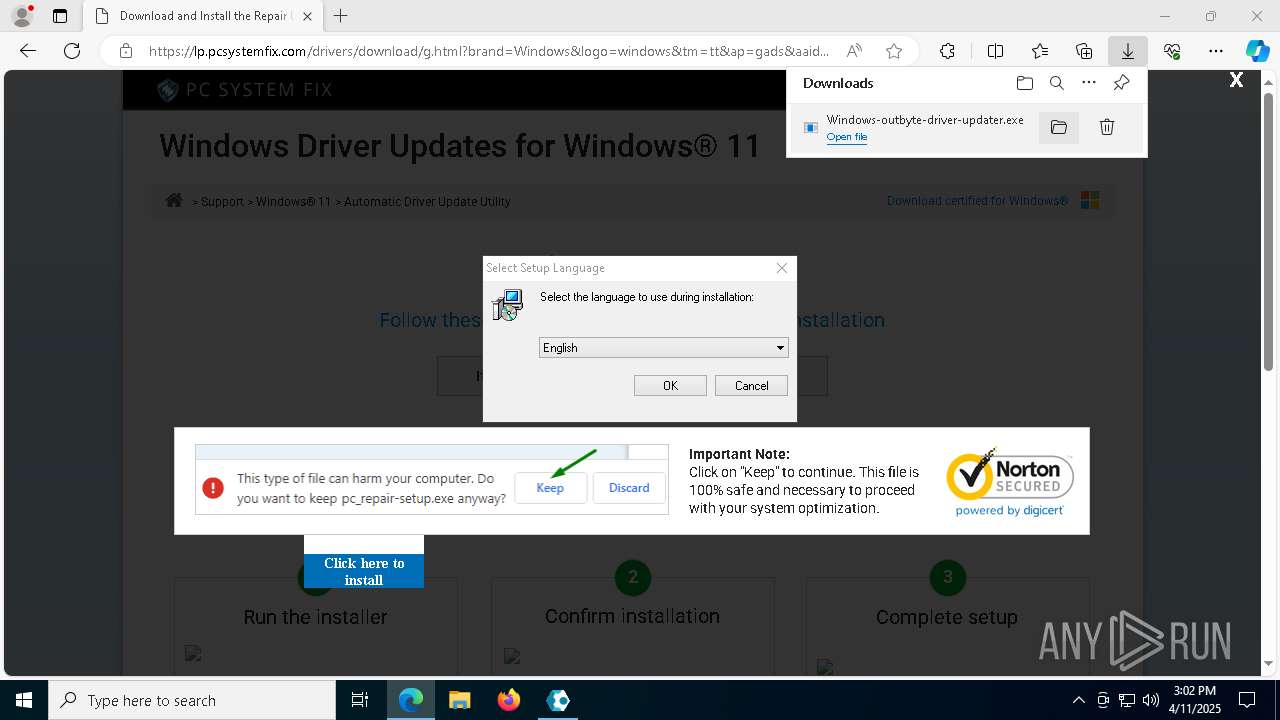The image size is (1280, 720).
Task: Click OK in Setup Language dialog
Action: click(x=670, y=386)
